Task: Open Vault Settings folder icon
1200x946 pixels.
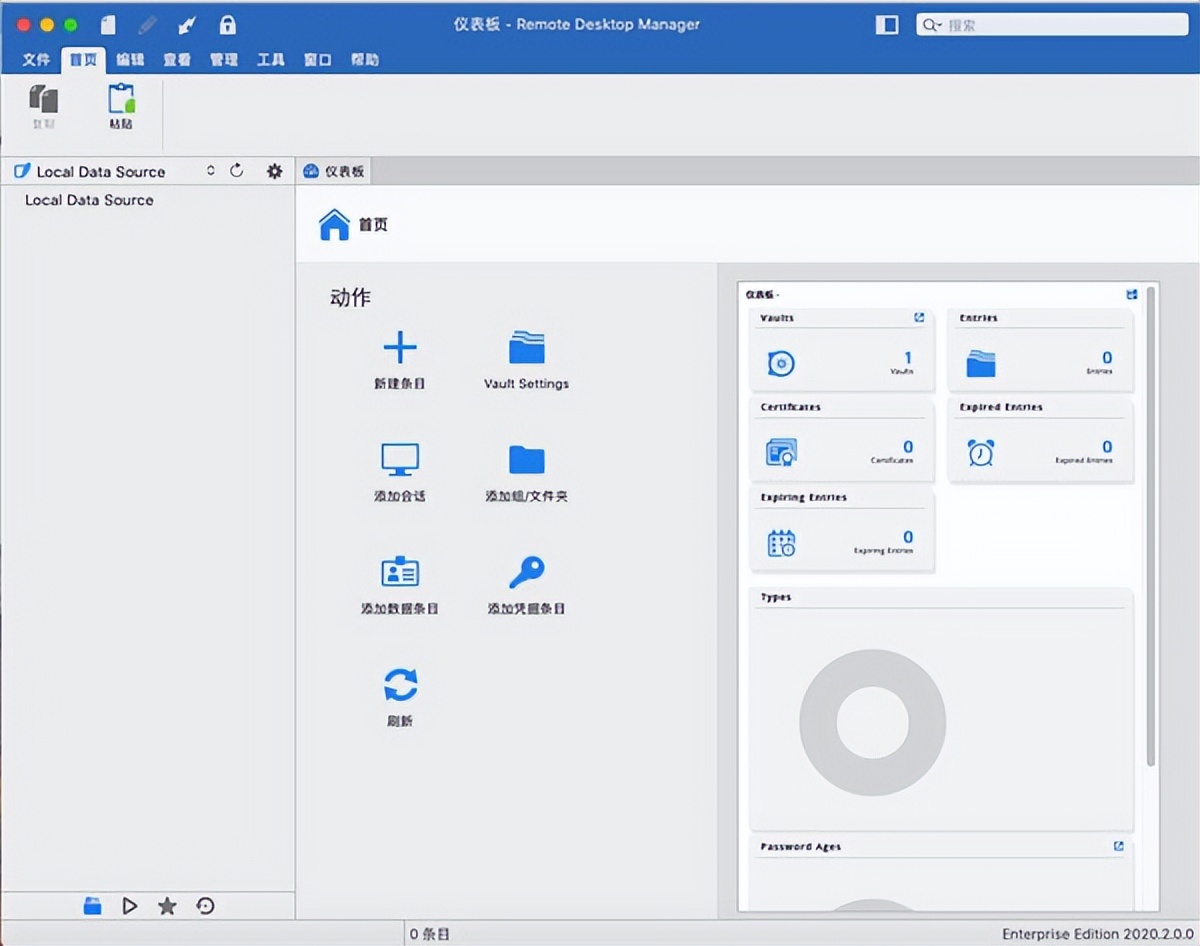Action: click(526, 348)
